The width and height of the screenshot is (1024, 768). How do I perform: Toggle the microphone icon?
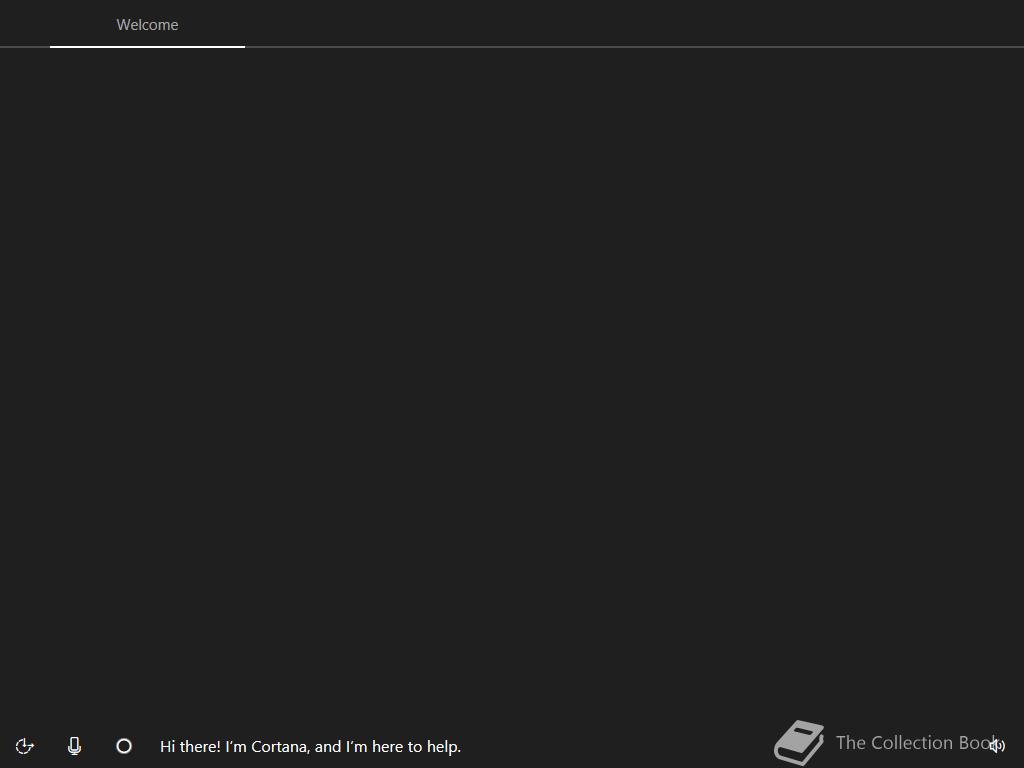pos(74,746)
